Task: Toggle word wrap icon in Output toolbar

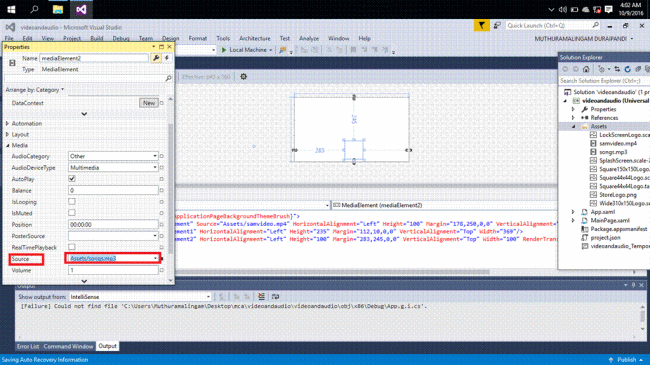Action: pyautogui.click(x=275, y=296)
